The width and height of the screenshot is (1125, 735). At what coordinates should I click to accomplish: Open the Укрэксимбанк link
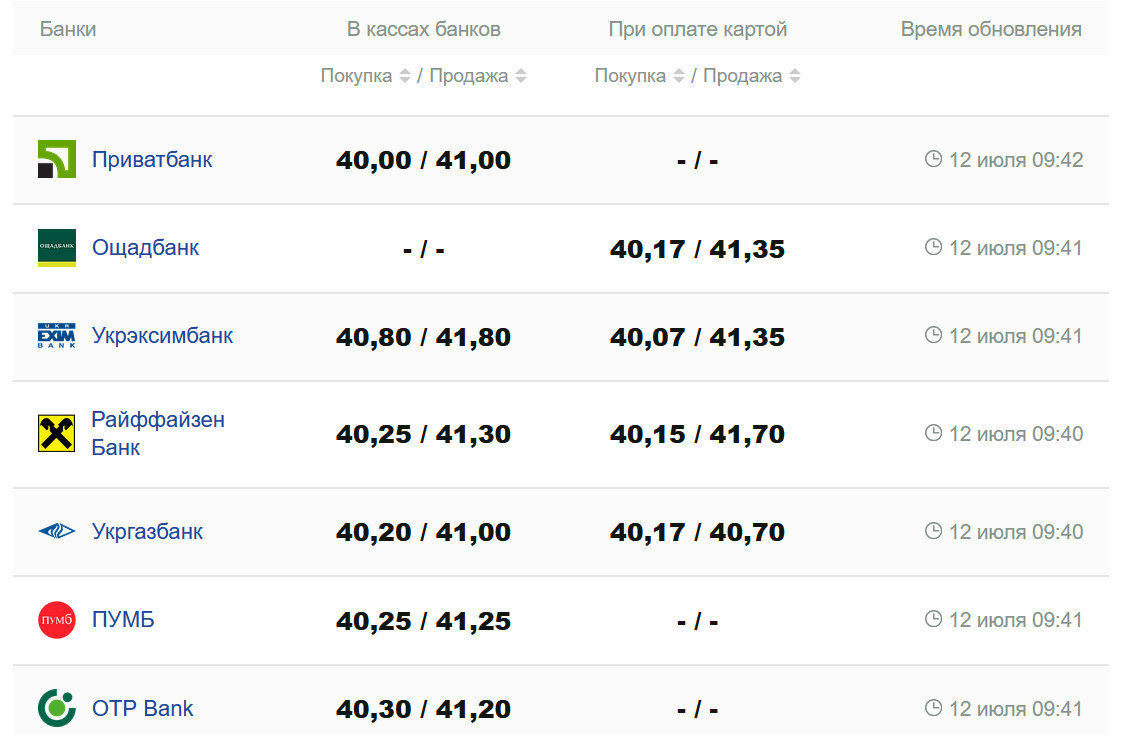(x=162, y=336)
